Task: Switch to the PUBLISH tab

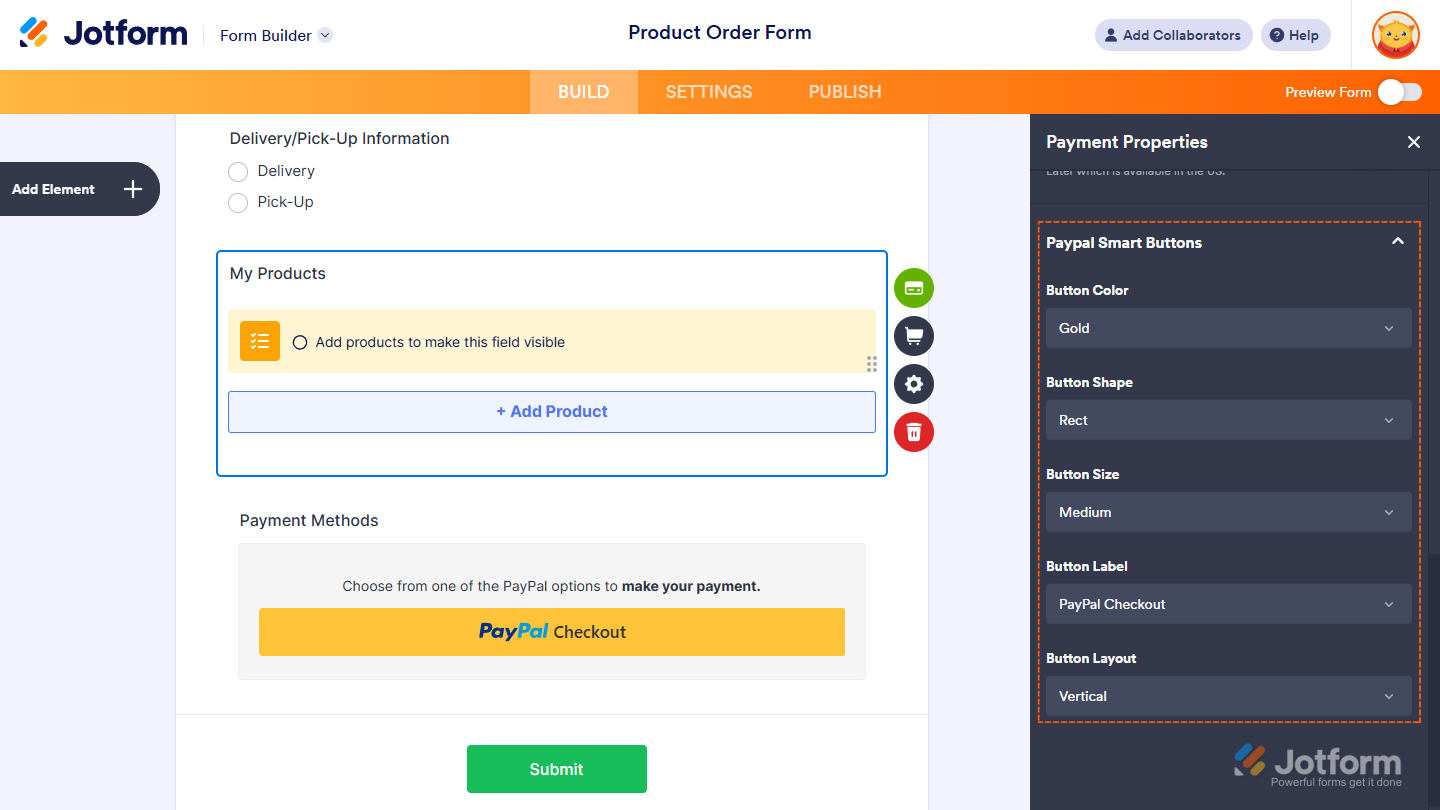Action: pyautogui.click(x=844, y=92)
